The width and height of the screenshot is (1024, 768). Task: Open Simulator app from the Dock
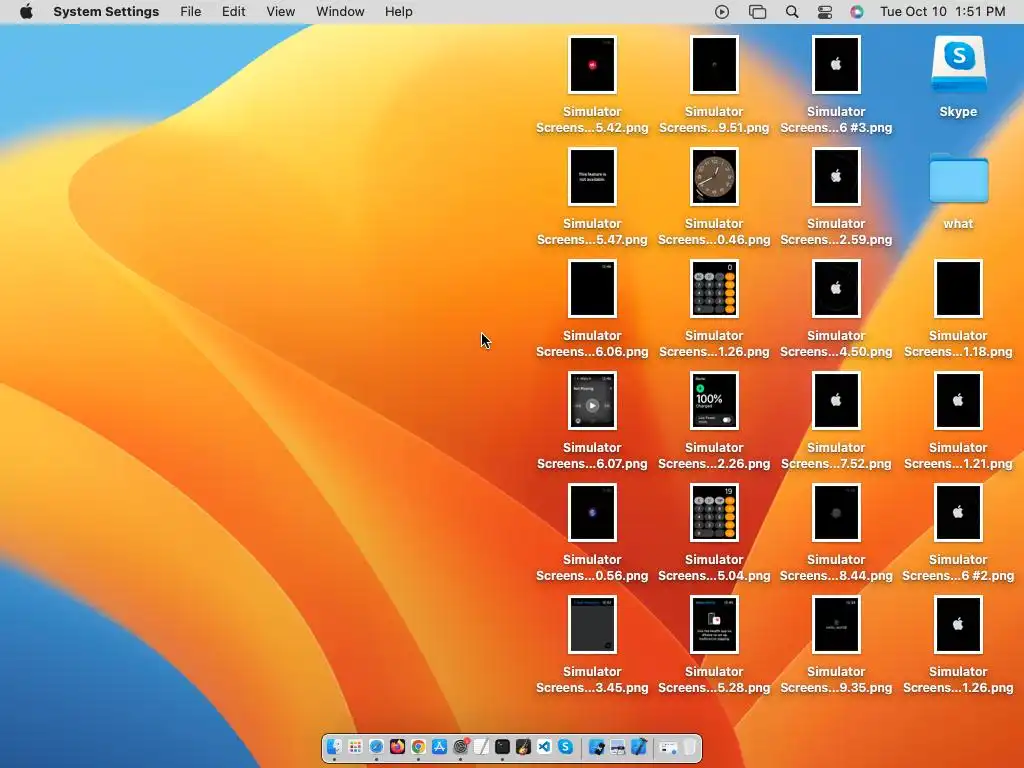[x=597, y=746]
